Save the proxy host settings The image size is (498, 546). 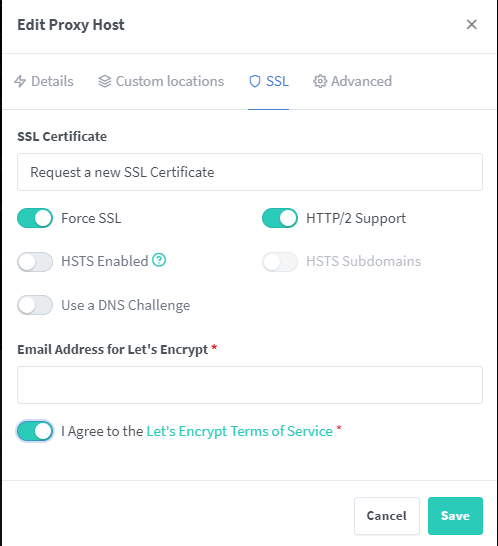[x=455, y=516]
